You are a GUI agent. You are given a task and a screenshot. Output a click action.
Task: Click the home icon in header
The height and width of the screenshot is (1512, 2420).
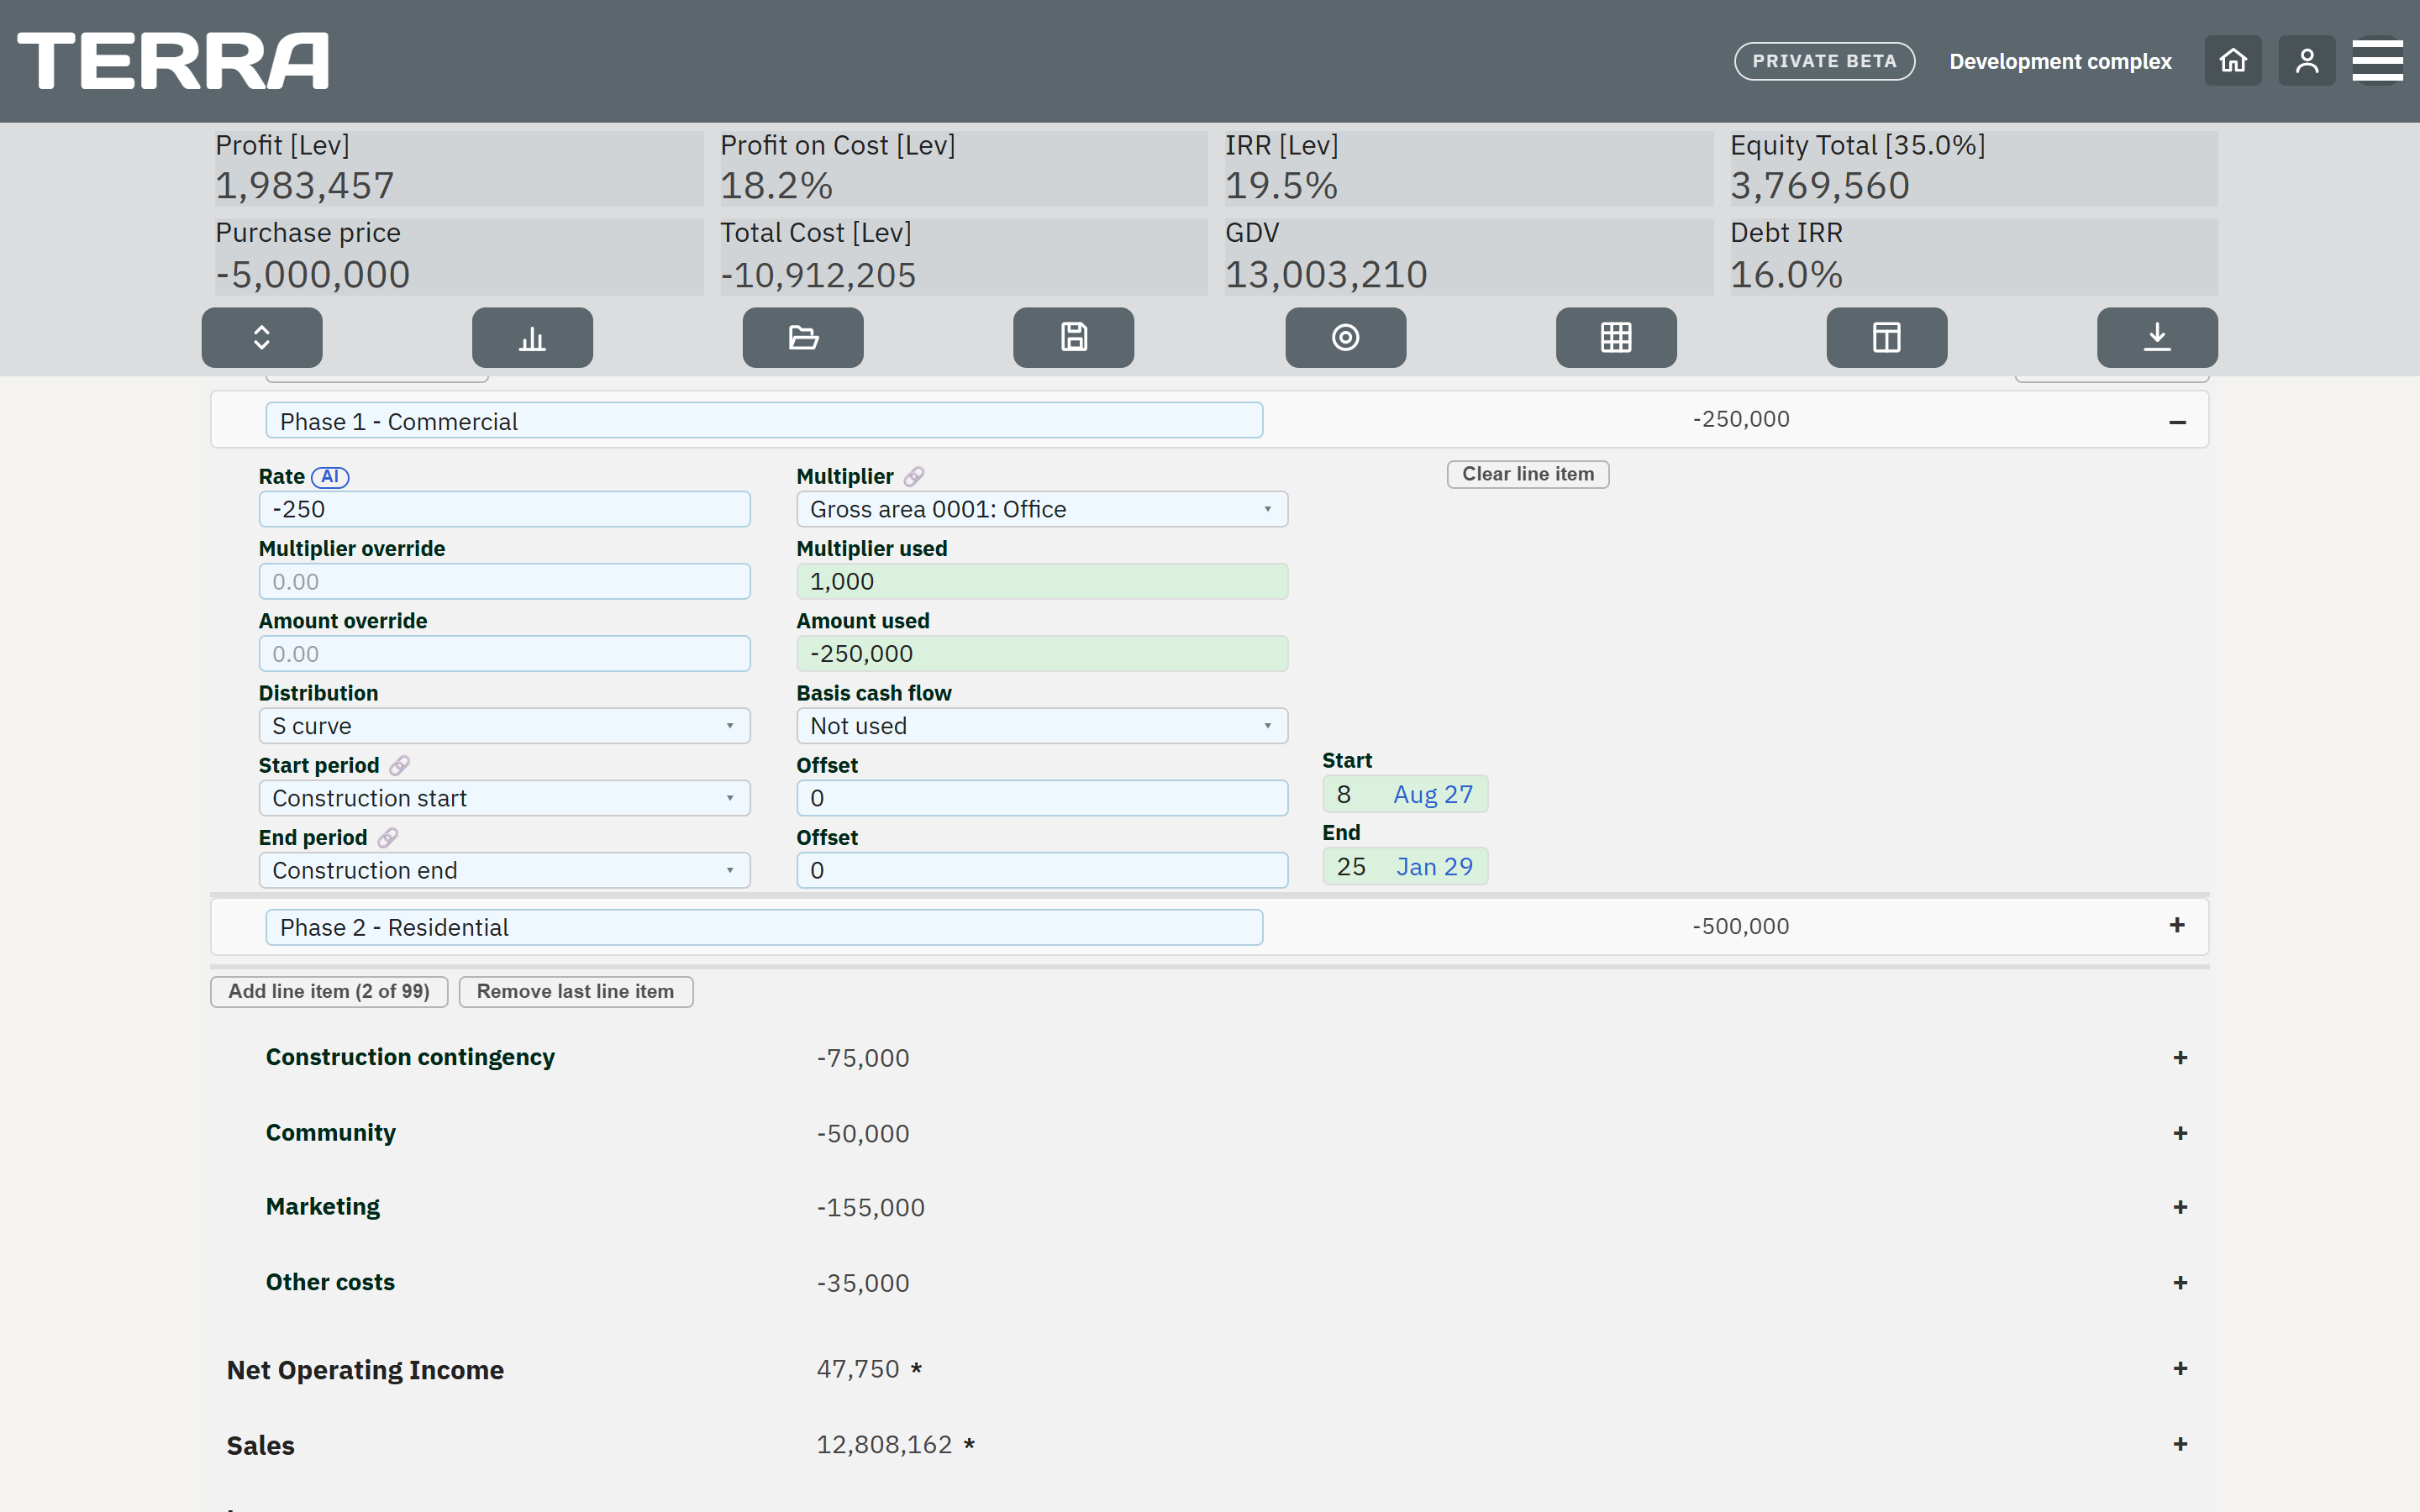point(2232,61)
